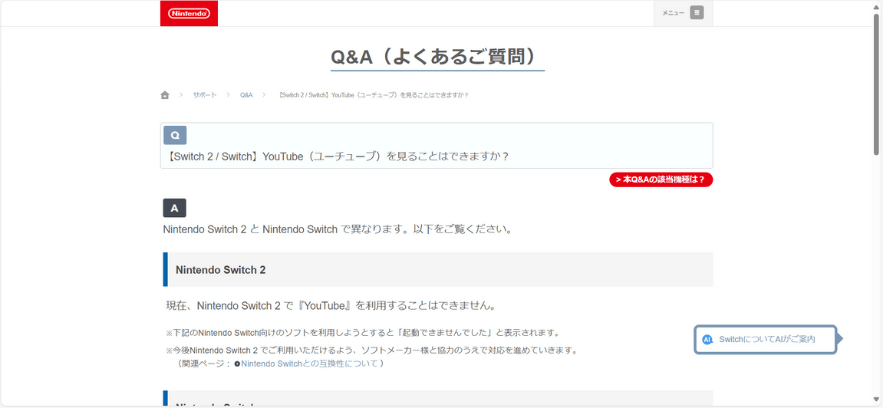Click the Q&A（よくあるご質問） page heading
This screenshot has width=883, height=409.
click(438, 57)
